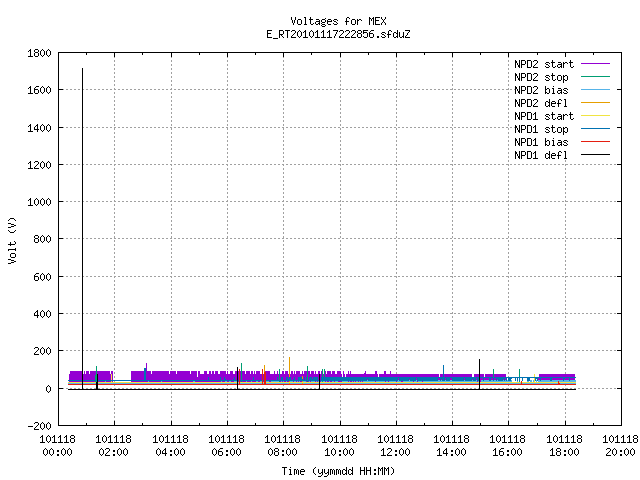Click the '101118 06:00' x-axis tick label
Image resolution: width=640 pixels, height=480 pixels.
[x=227, y=446]
